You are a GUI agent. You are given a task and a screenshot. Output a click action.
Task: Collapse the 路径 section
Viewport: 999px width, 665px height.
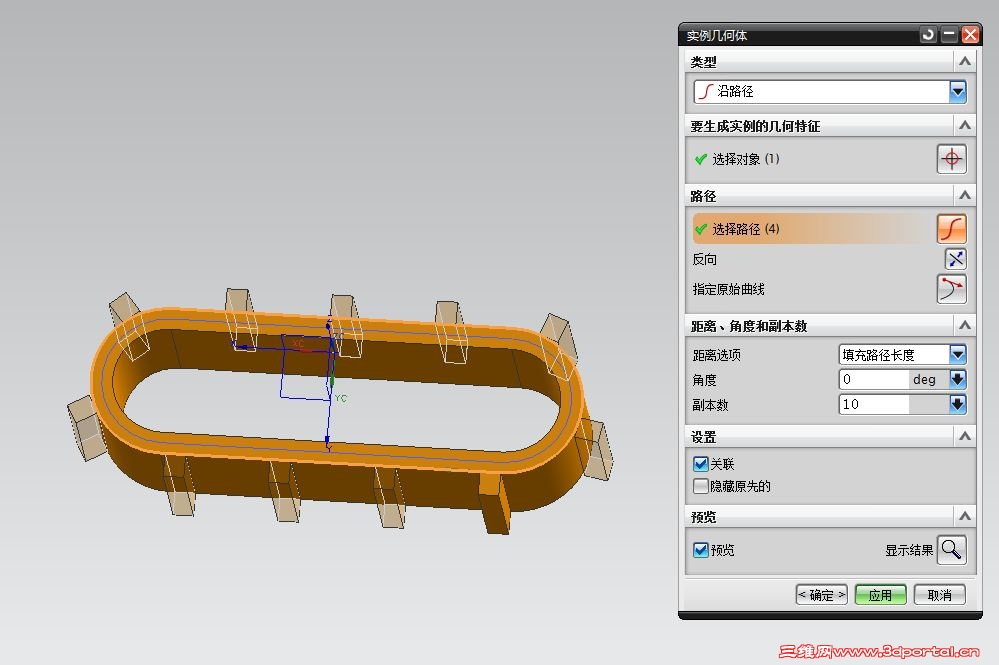965,196
